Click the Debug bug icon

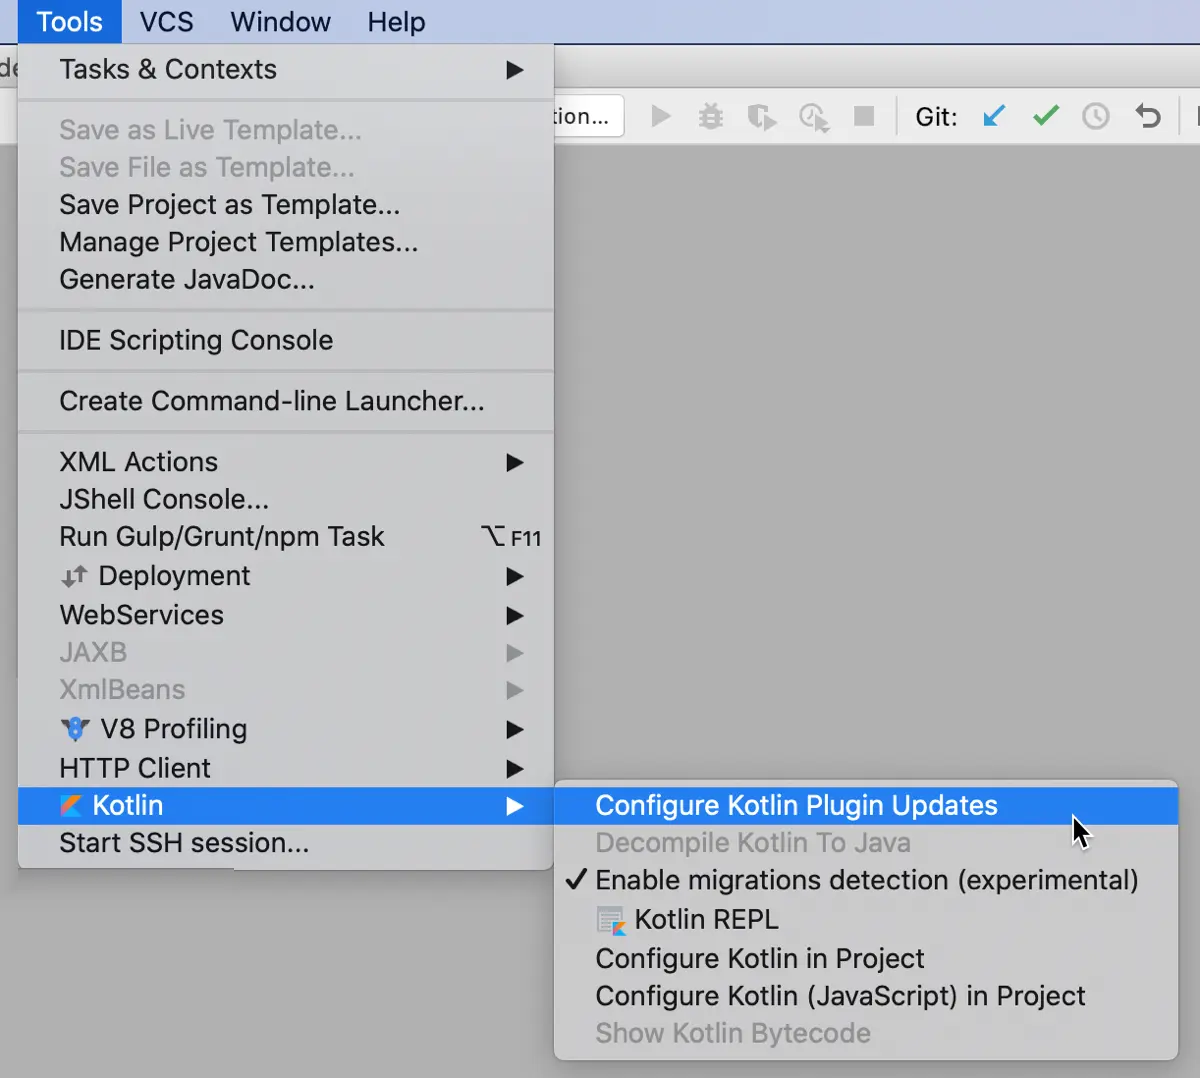(x=711, y=116)
